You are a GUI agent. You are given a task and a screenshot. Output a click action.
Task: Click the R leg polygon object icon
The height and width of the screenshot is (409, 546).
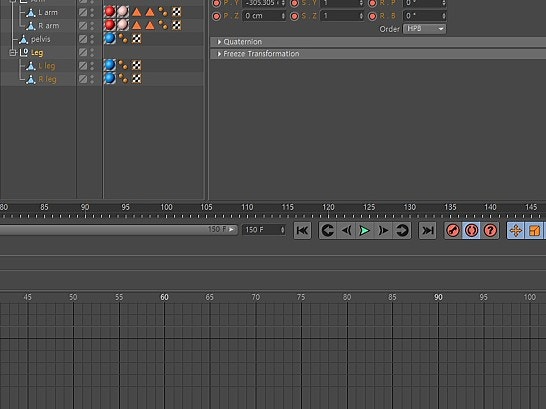[31, 79]
